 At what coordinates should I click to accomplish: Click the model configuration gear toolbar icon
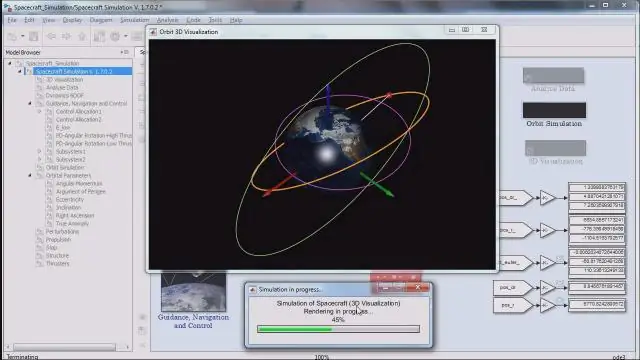pyautogui.click(x=115, y=36)
